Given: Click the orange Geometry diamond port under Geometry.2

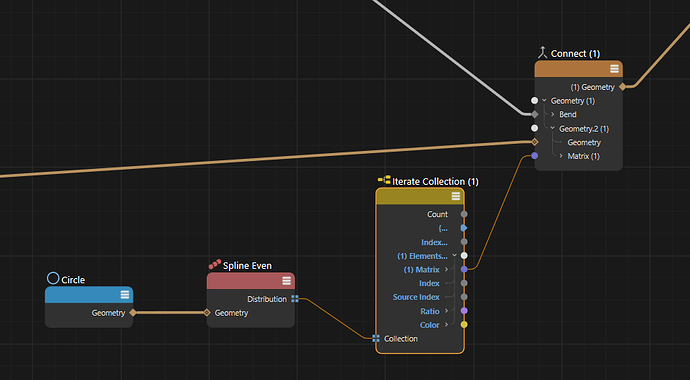Looking at the screenshot, I should [535, 142].
